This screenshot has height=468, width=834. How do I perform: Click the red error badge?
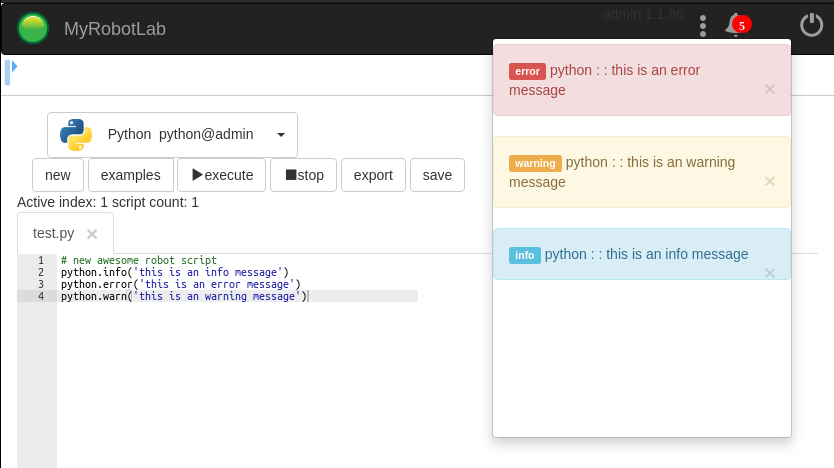click(x=527, y=71)
